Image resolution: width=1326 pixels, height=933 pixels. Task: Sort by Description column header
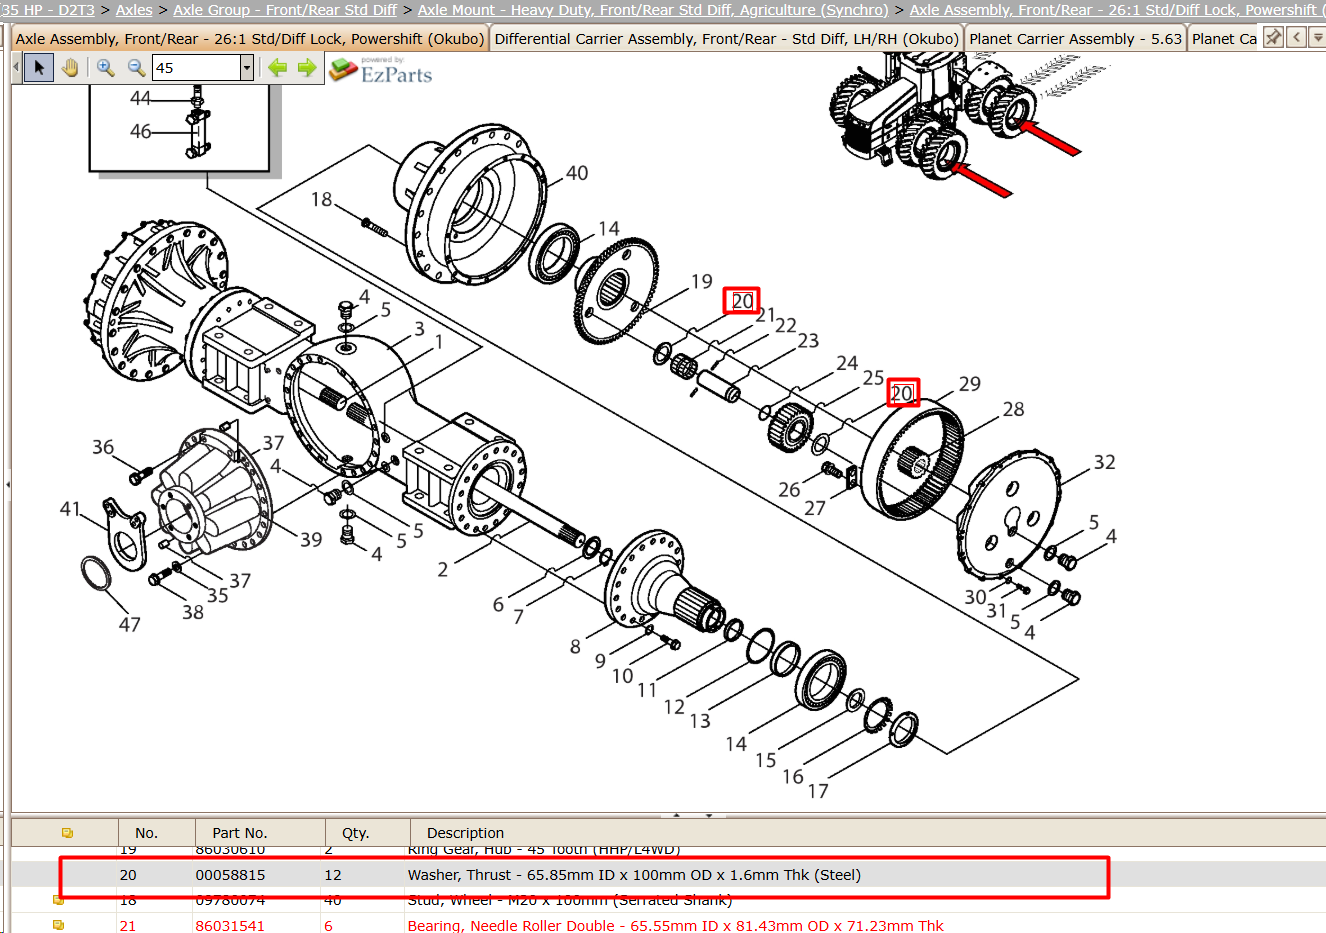point(466,833)
